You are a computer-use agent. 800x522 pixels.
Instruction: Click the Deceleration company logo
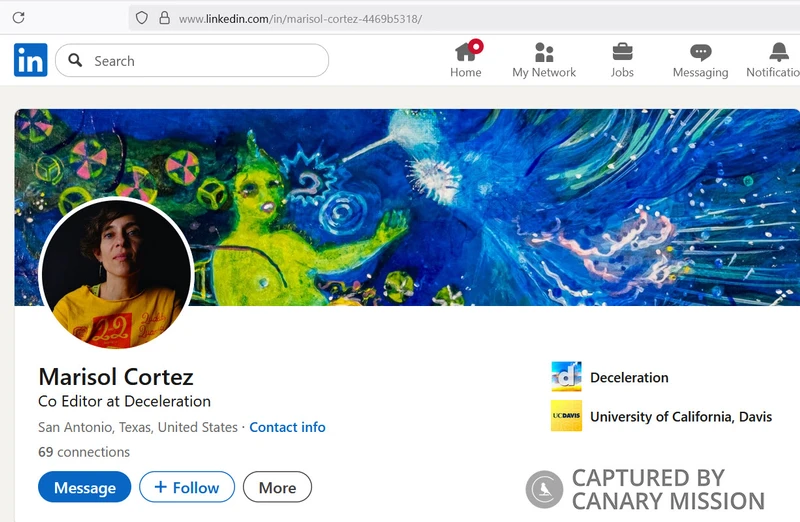[566, 377]
